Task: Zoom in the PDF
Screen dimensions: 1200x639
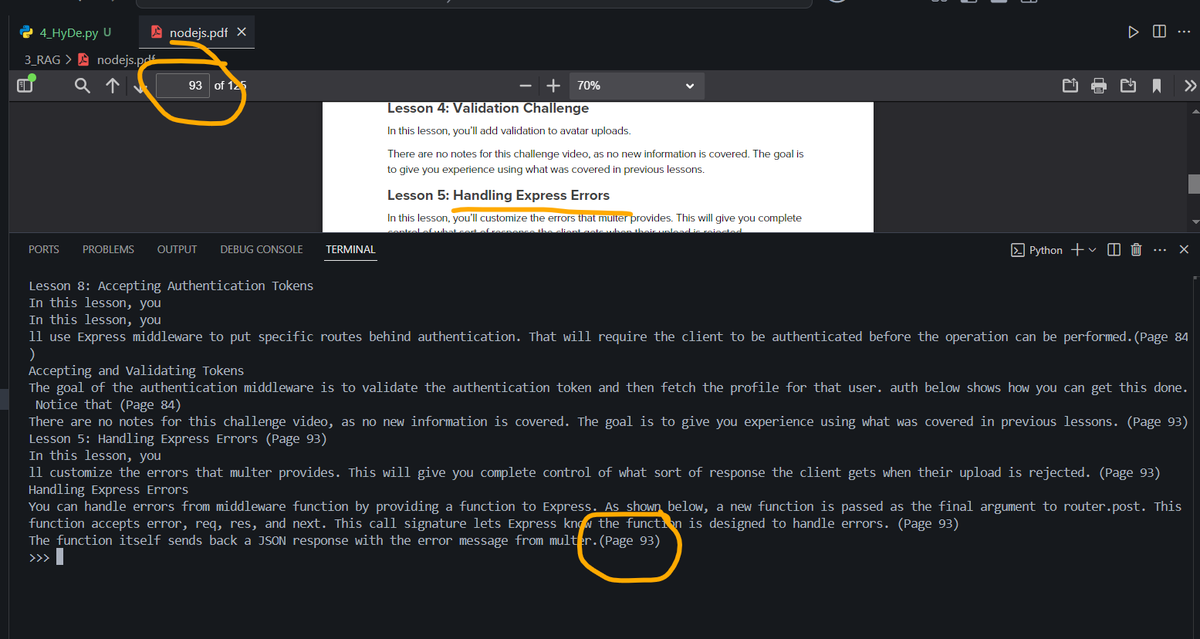Action: 551,86
